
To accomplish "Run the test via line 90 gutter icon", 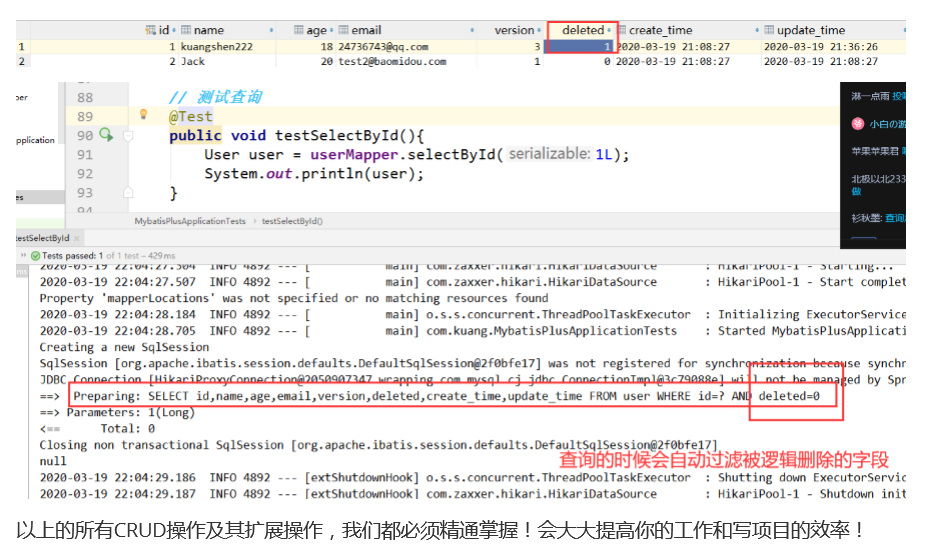I will [106, 135].
